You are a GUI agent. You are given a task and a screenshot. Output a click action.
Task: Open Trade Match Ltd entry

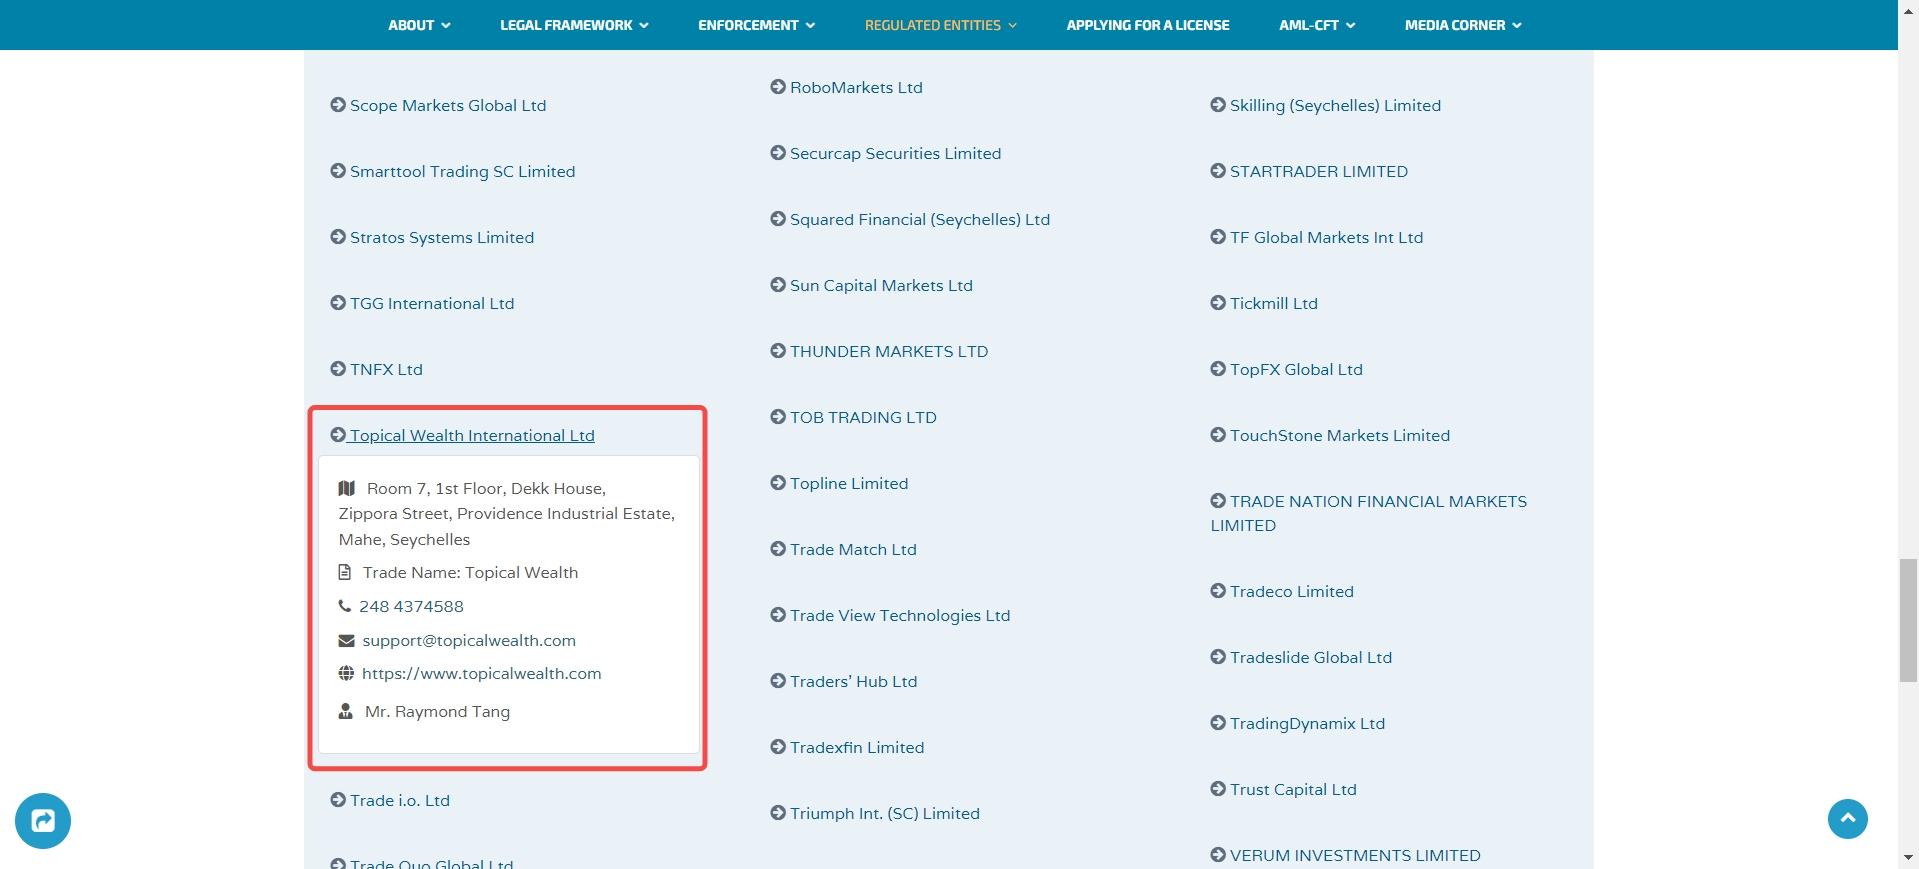843,549
